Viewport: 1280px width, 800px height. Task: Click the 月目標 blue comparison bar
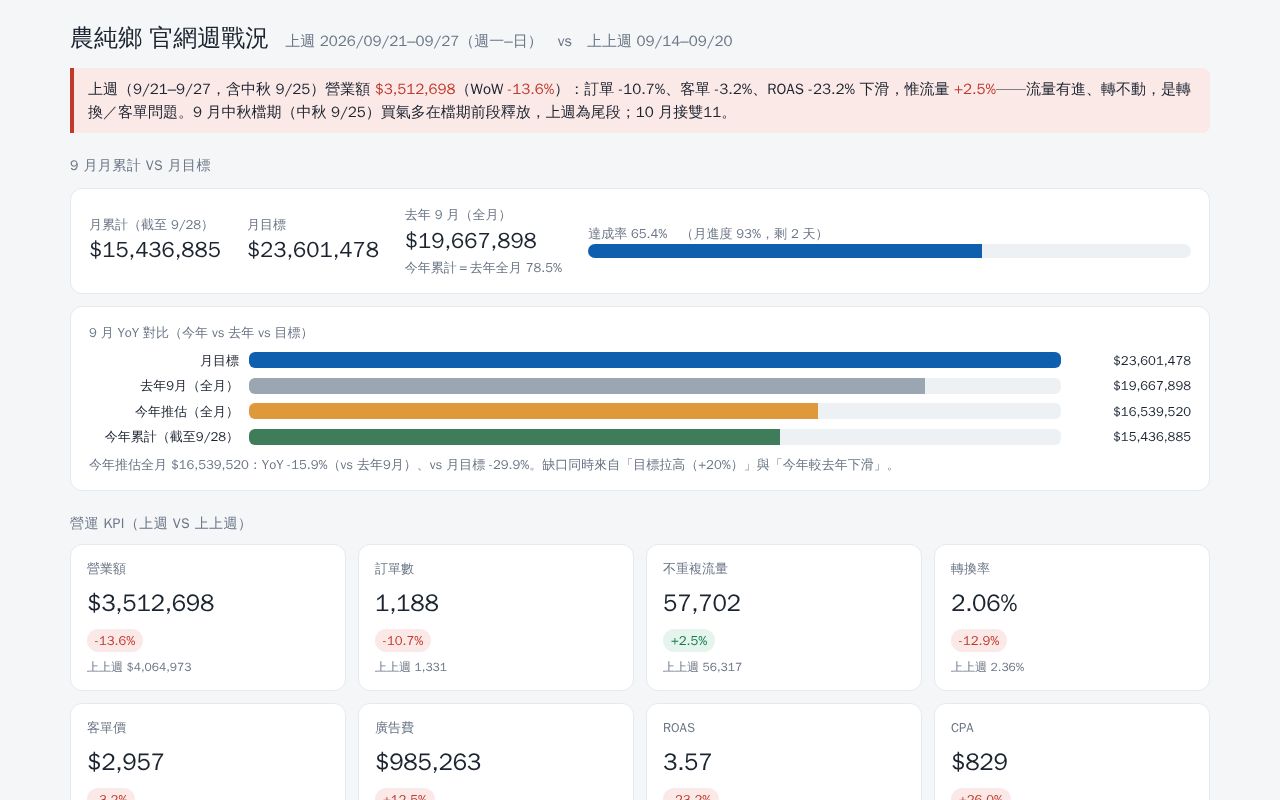coord(655,360)
